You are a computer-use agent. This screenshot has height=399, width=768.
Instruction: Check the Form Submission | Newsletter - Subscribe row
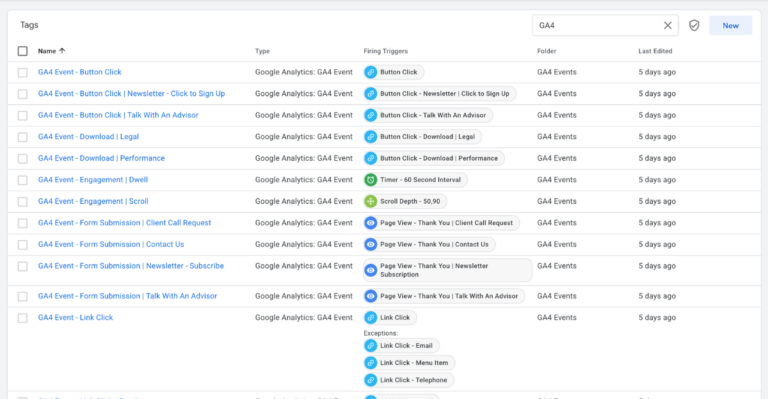pyautogui.click(x=23, y=266)
